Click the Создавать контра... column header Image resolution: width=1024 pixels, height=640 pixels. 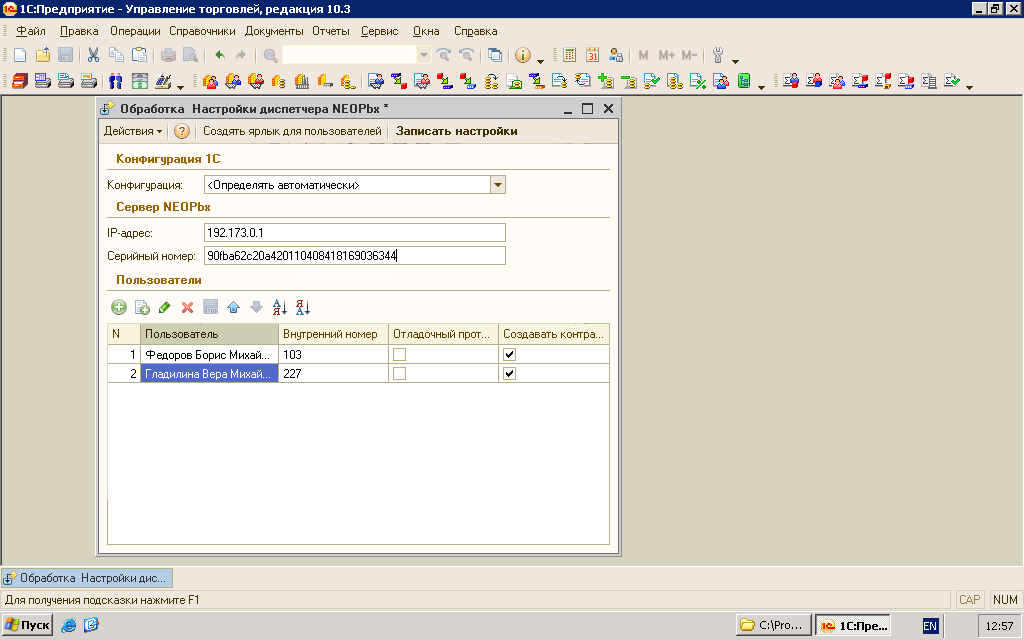(x=554, y=334)
